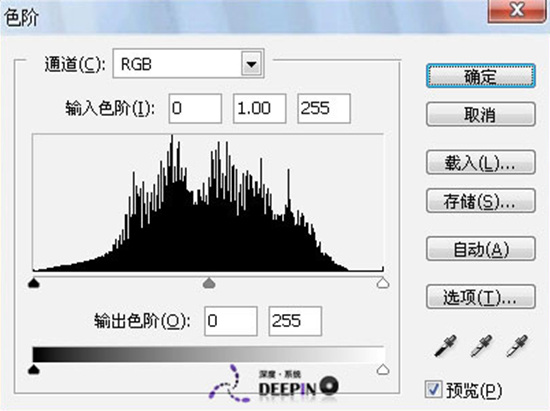The width and height of the screenshot is (550, 411).
Task: Click the 自动(A) auto button
Action: tap(481, 249)
